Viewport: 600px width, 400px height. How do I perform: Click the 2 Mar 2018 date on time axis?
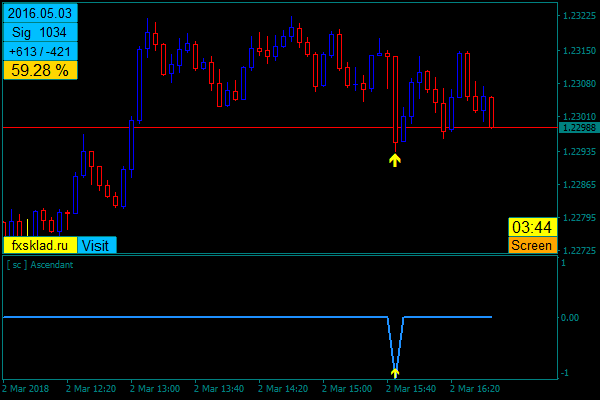(26, 387)
